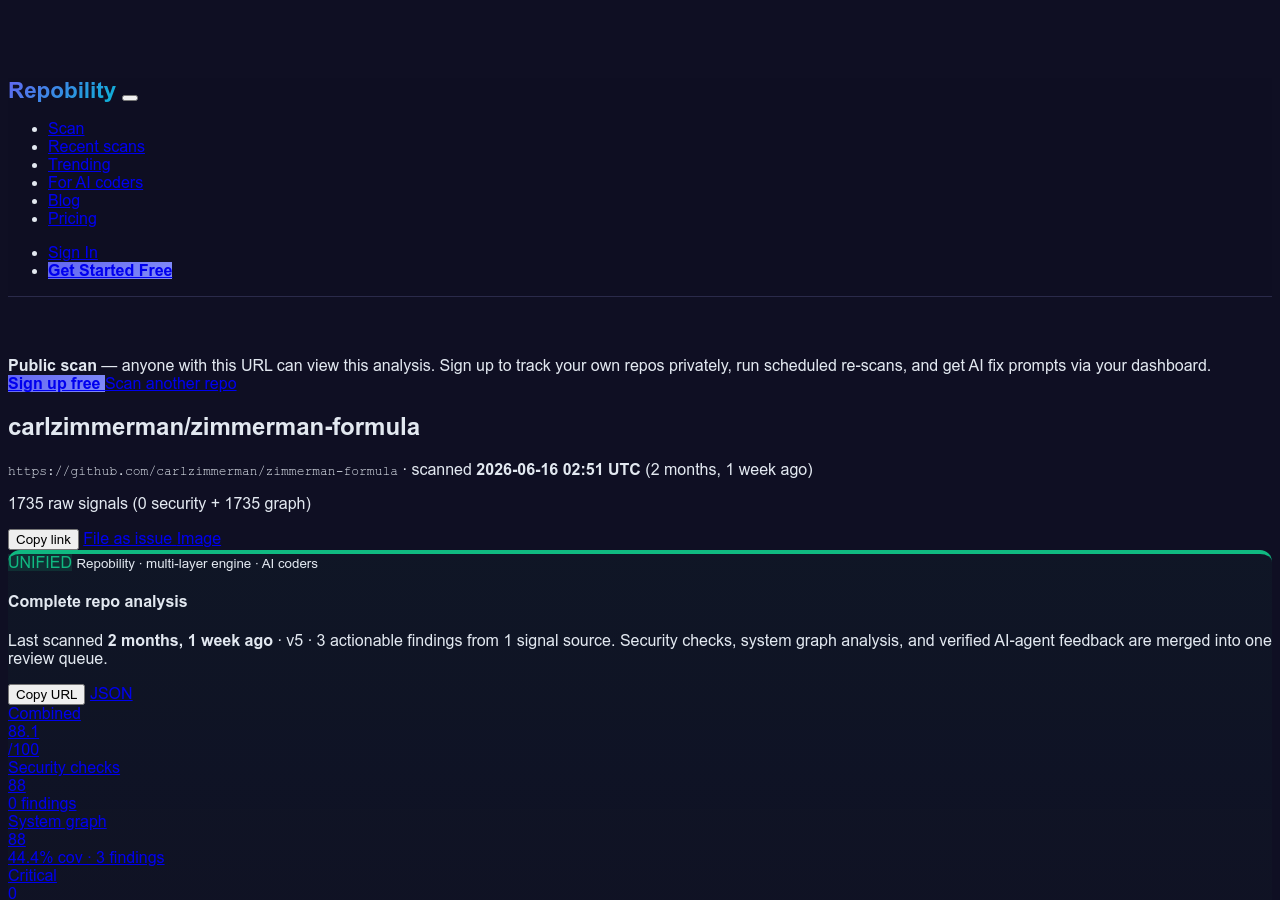The image size is (1280, 900).
Task: Open the File as issue link
Action: tap(128, 538)
